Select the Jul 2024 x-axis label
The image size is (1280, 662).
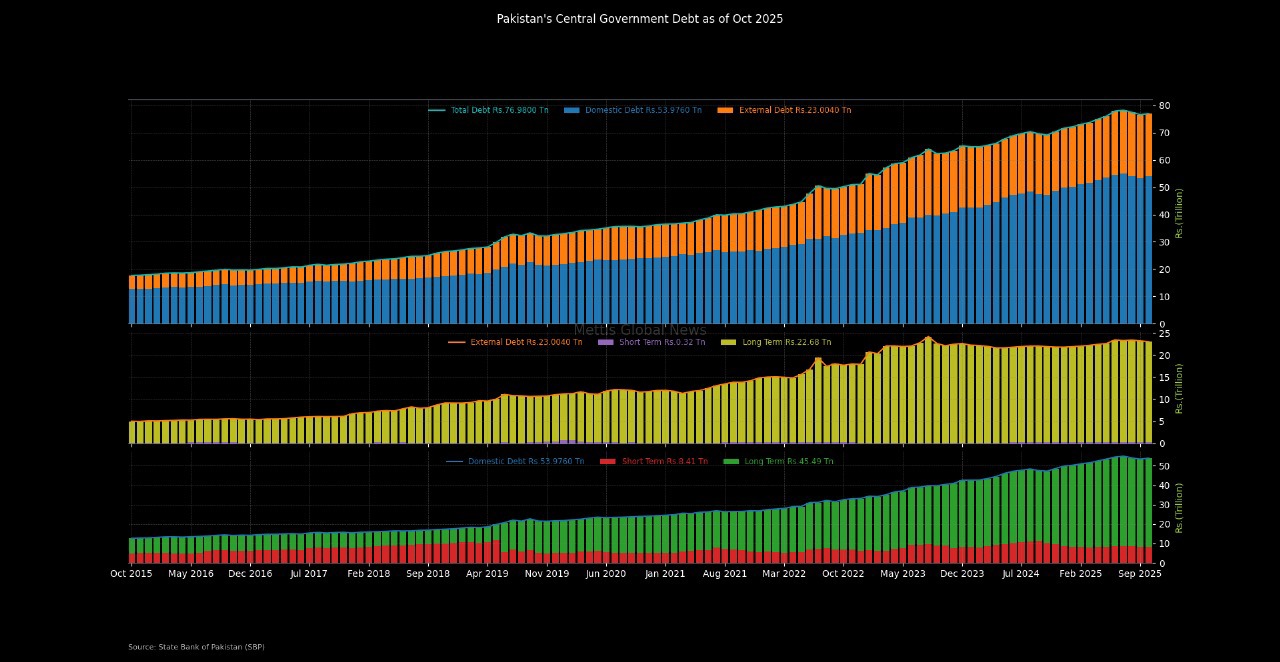[1021, 574]
